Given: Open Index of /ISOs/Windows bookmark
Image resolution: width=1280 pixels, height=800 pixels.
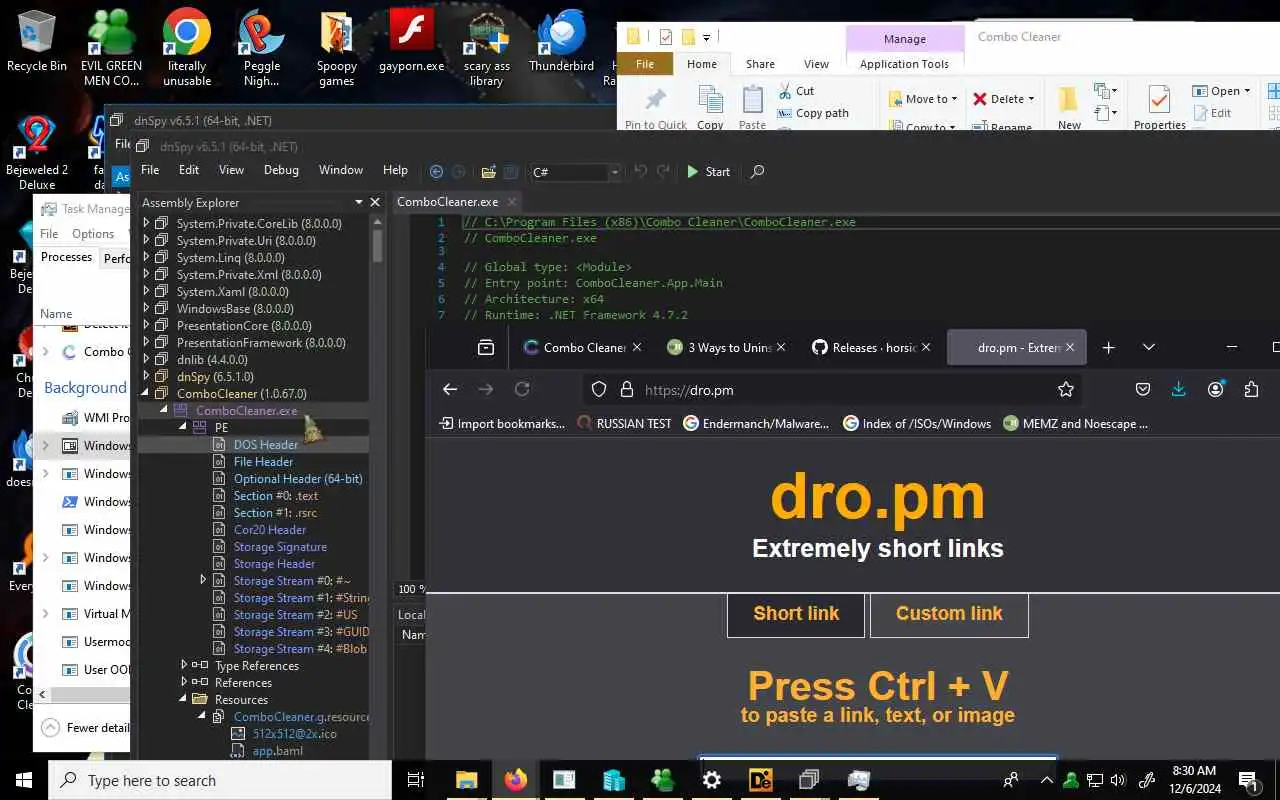Looking at the screenshot, I should [x=917, y=423].
